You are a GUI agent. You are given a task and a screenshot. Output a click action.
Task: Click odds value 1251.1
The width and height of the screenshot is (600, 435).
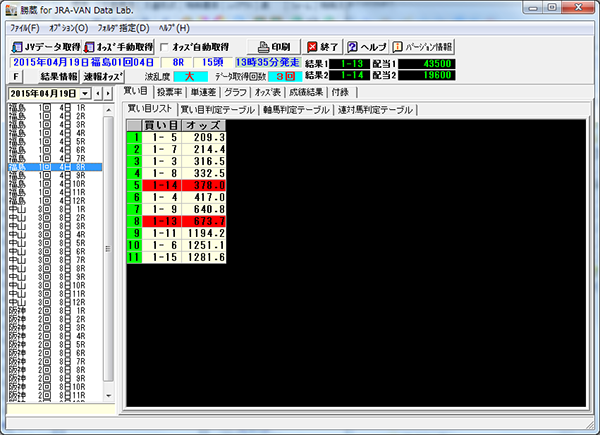tap(204, 245)
